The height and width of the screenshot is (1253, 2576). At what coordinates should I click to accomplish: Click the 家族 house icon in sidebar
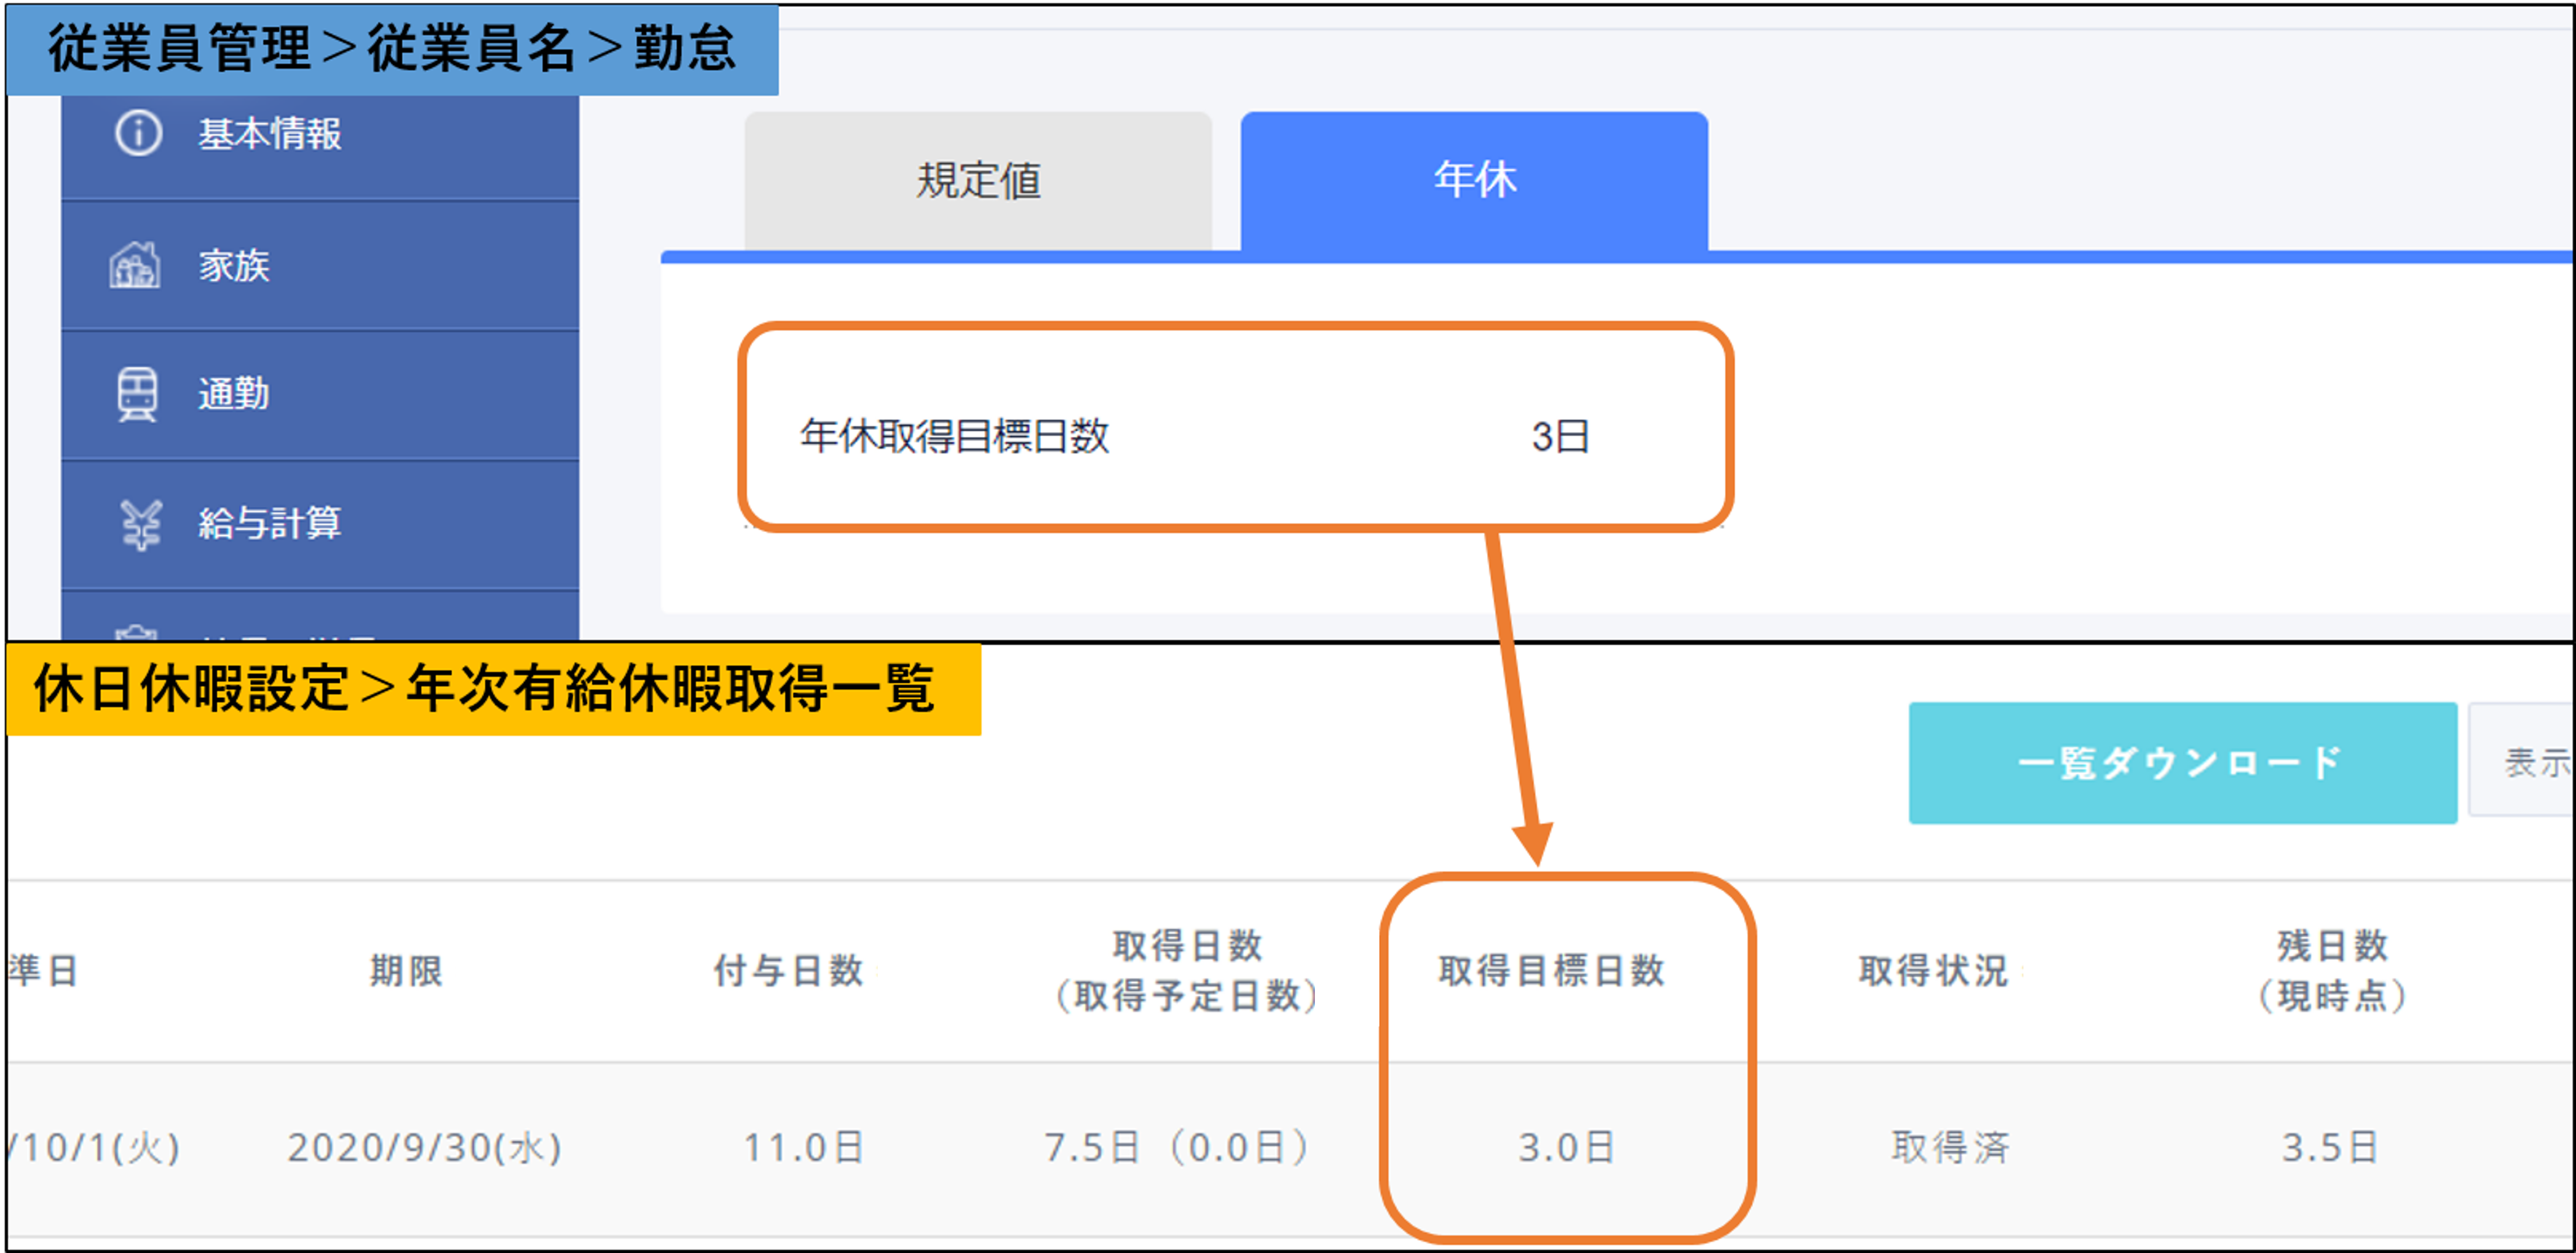(135, 266)
